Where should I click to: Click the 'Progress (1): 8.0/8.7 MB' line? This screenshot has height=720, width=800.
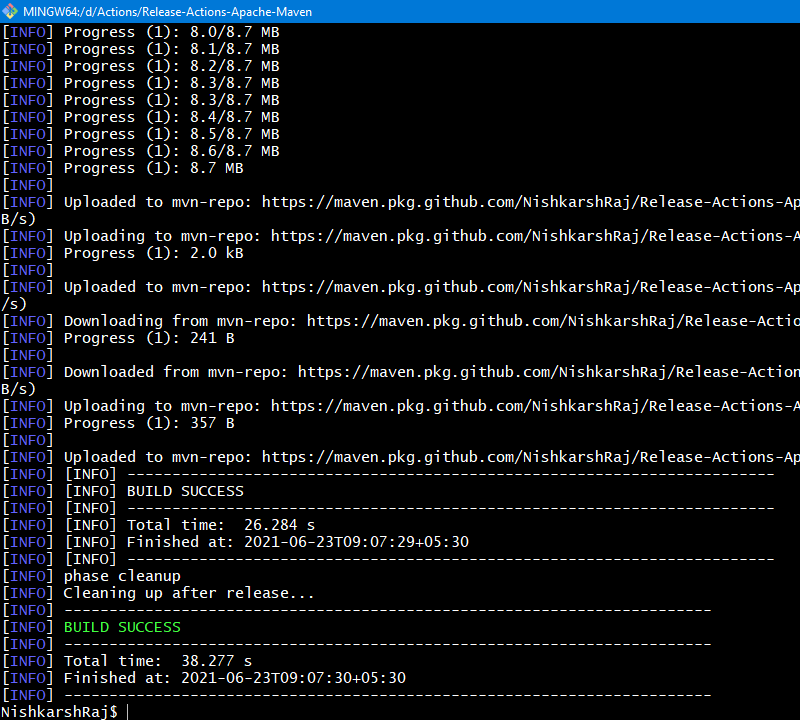point(171,32)
